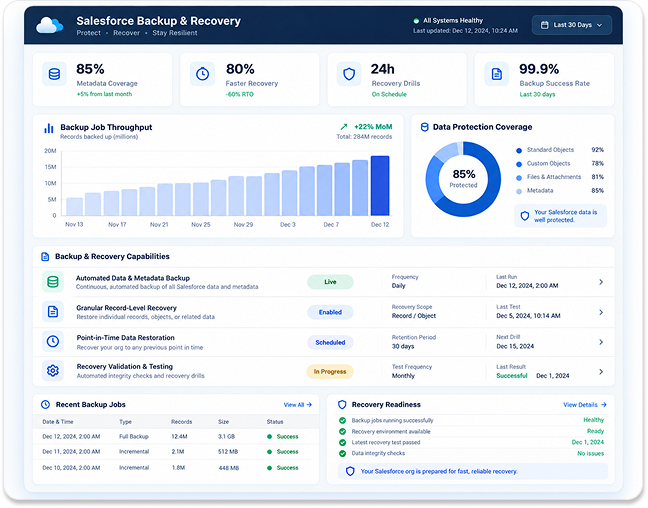Sort by the Size column header
Image resolution: width=648 pixels, height=508 pixels.
coord(224,422)
